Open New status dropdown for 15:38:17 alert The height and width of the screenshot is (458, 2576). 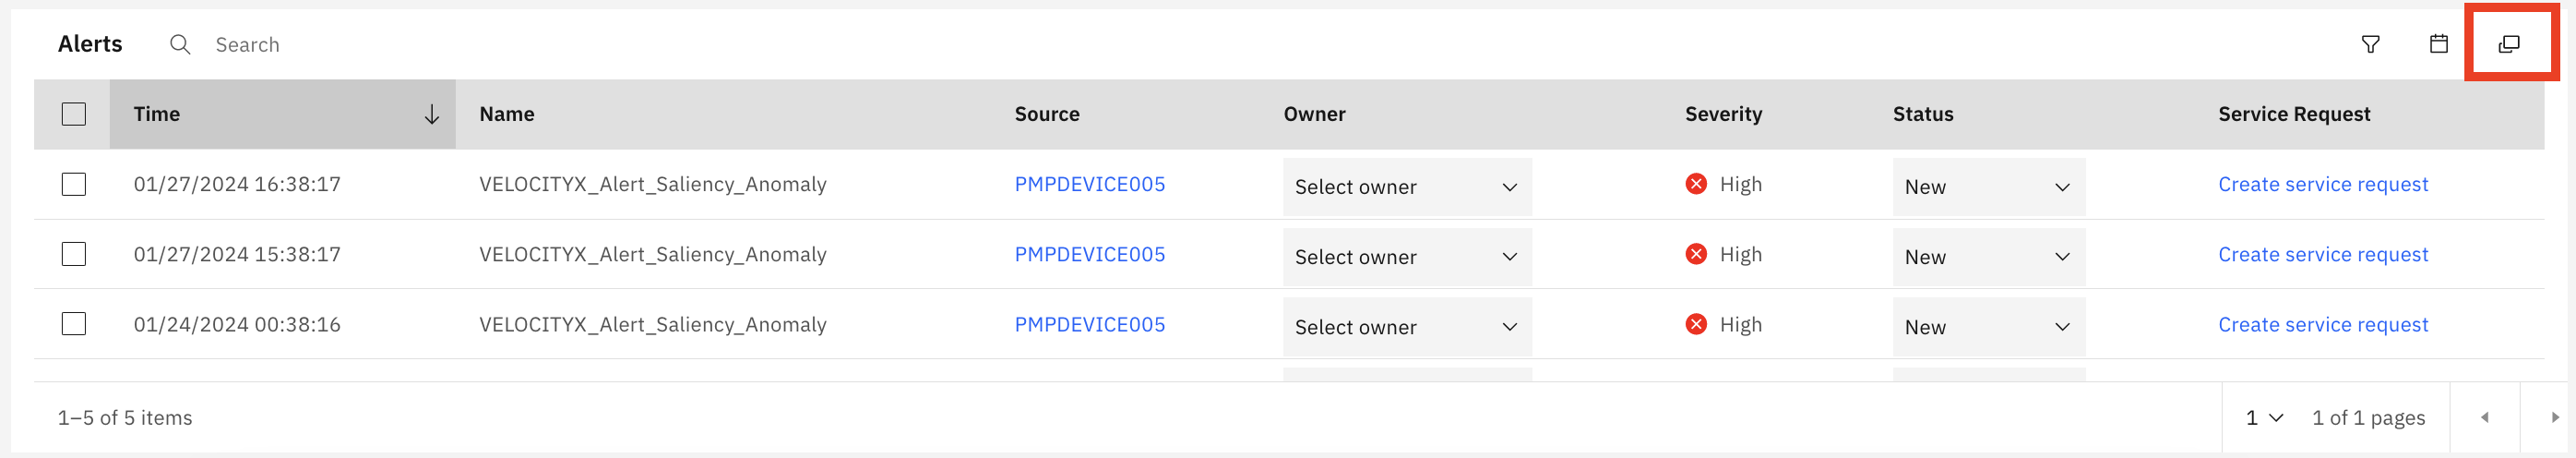coord(1988,257)
